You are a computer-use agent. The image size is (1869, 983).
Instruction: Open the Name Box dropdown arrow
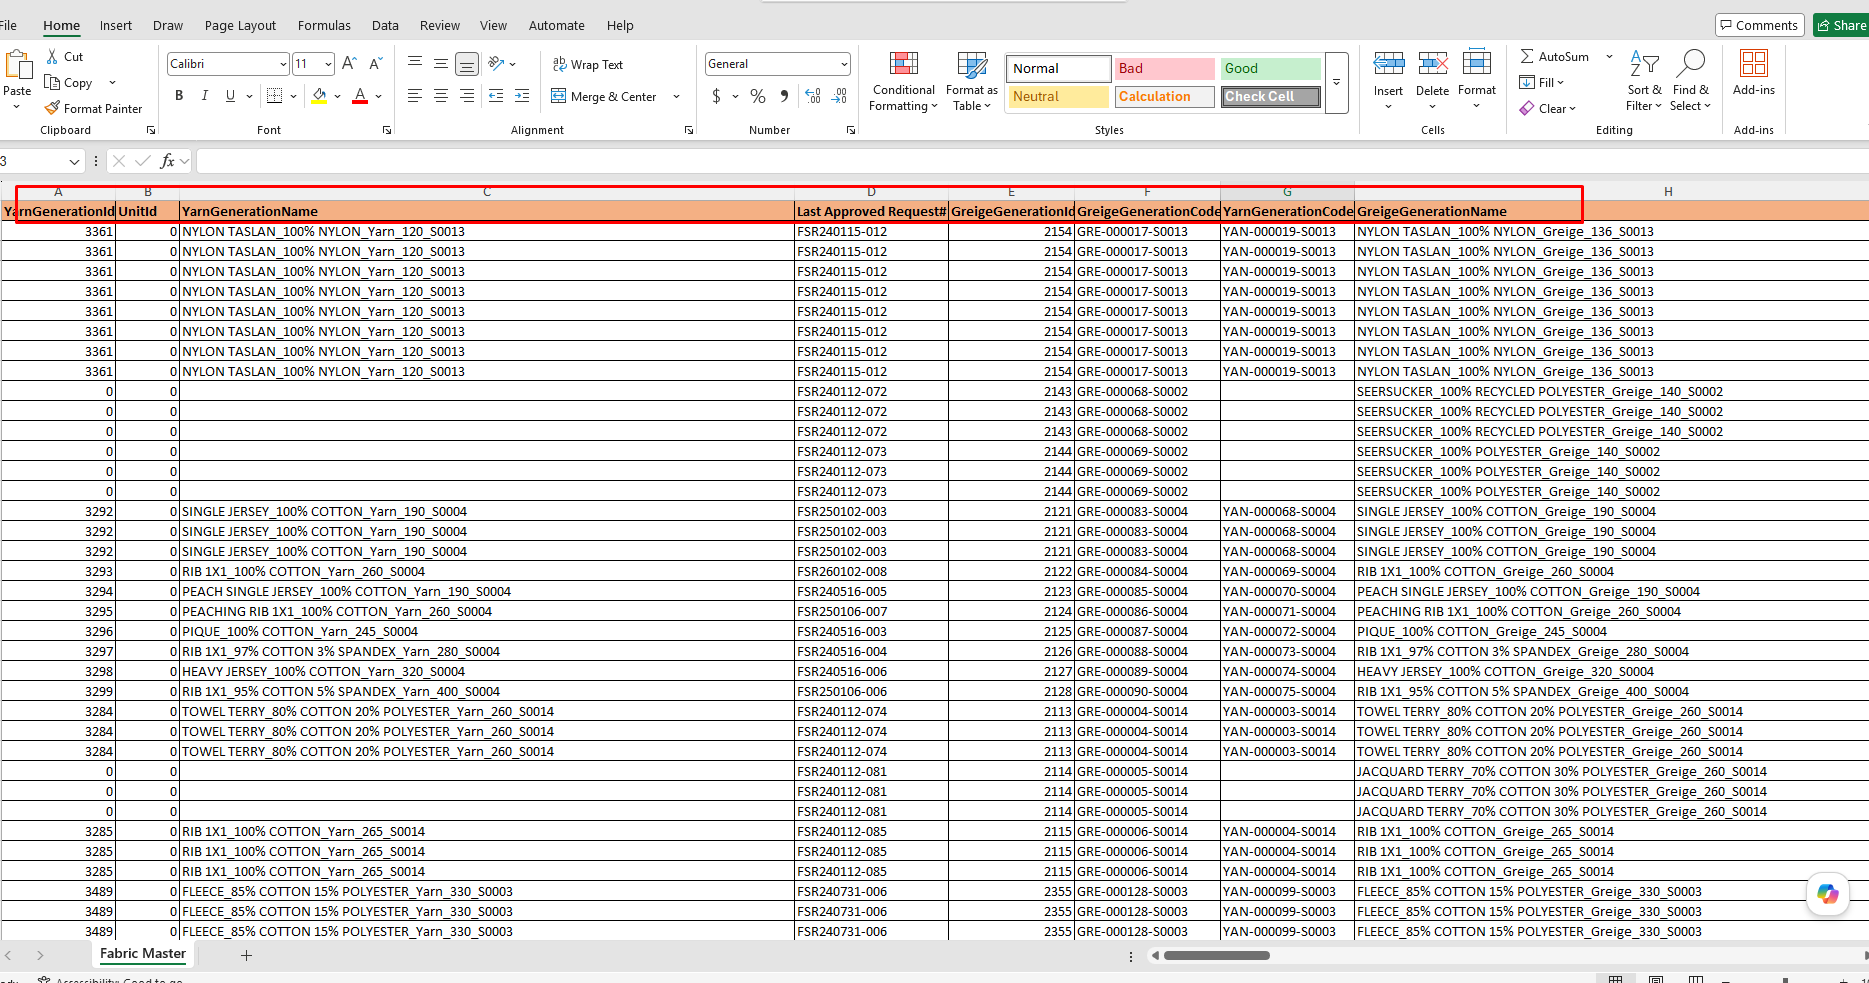point(74,161)
